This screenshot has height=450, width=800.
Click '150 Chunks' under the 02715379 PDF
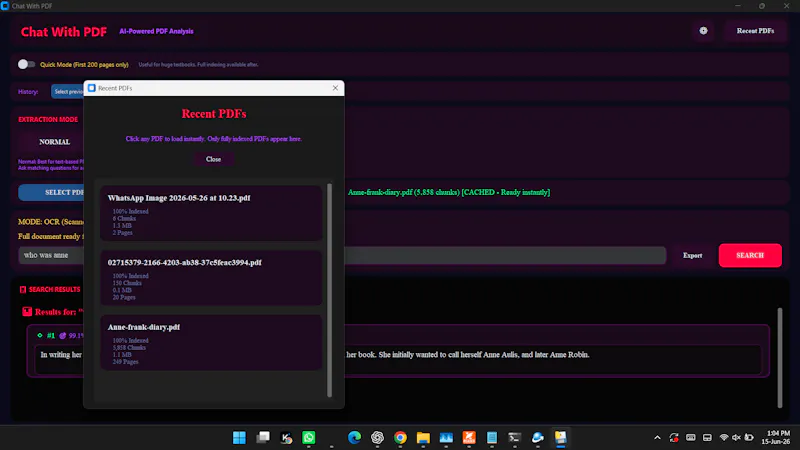point(127,283)
